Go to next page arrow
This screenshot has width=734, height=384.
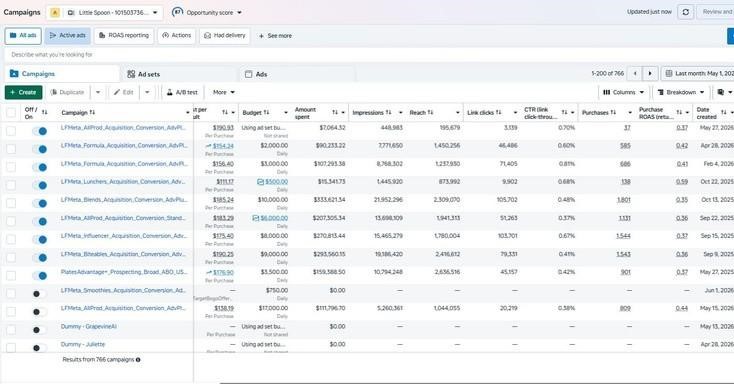pyautogui.click(x=650, y=74)
